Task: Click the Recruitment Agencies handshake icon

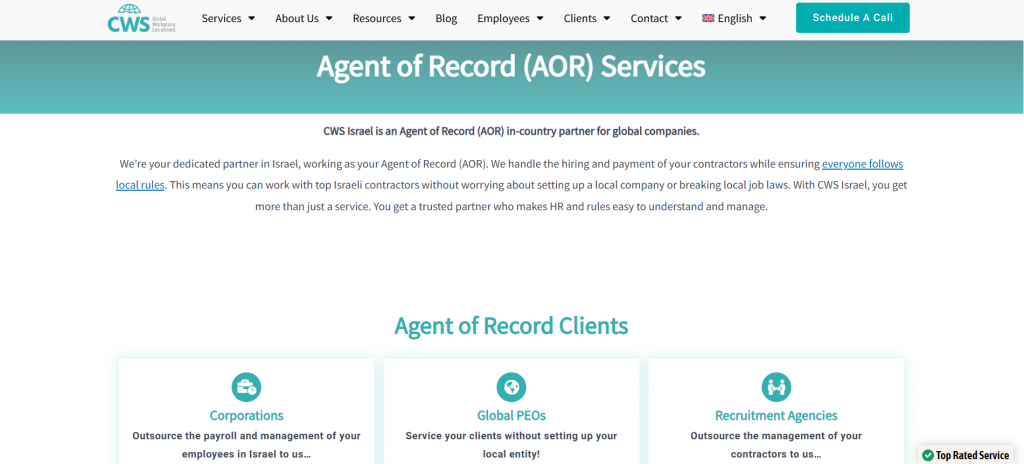Action: tap(776, 388)
